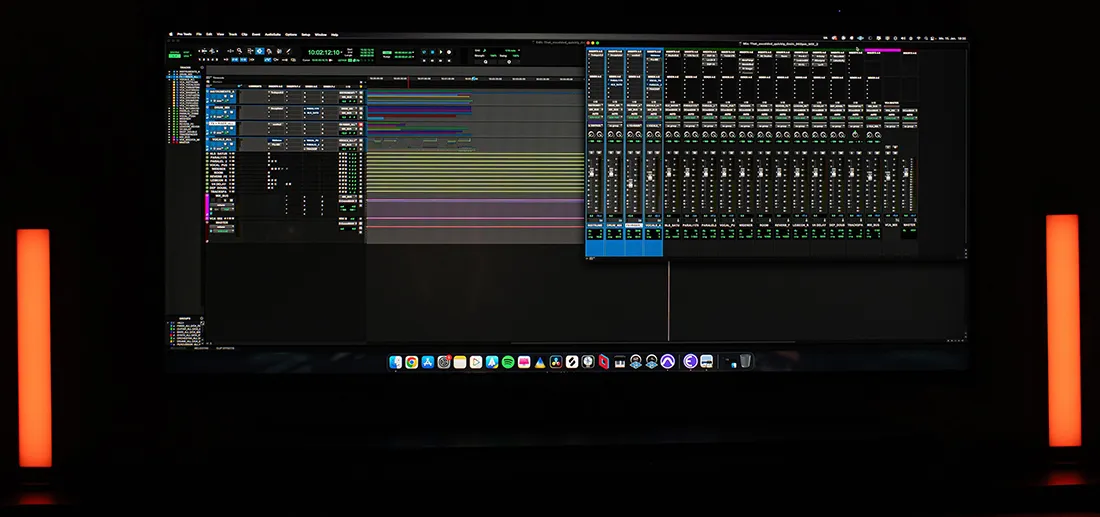Open the Apple menu

click(170, 34)
